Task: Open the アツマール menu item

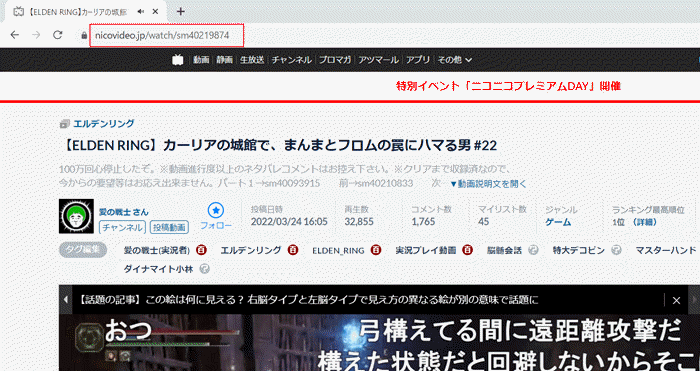Action: click(378, 60)
